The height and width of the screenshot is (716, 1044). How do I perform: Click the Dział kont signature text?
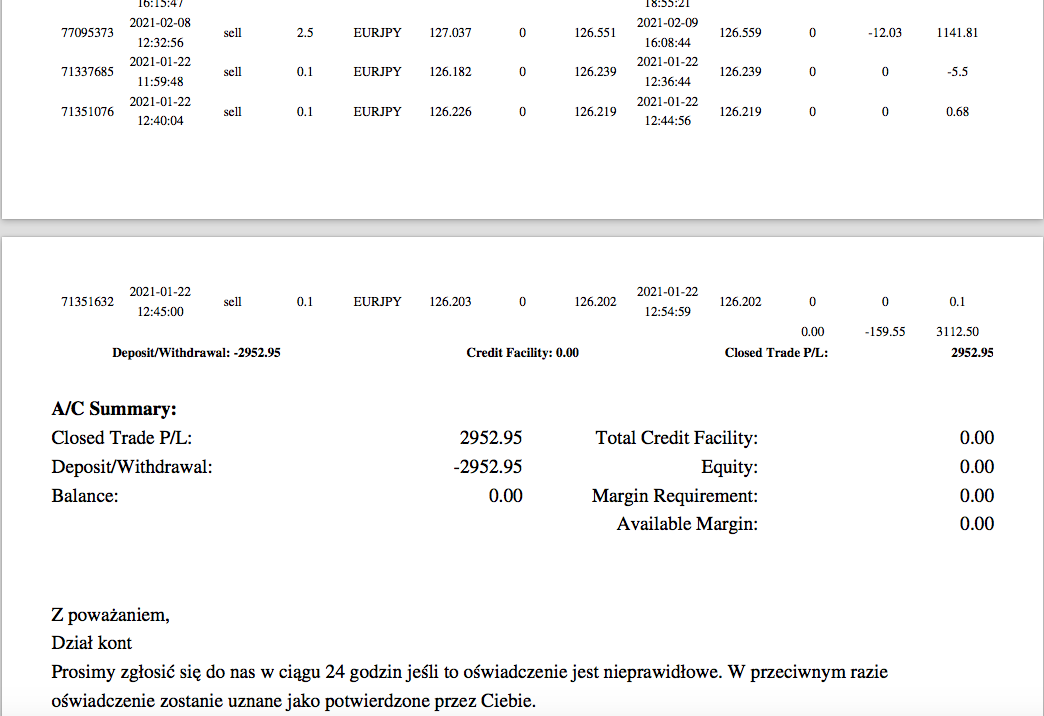tap(91, 643)
